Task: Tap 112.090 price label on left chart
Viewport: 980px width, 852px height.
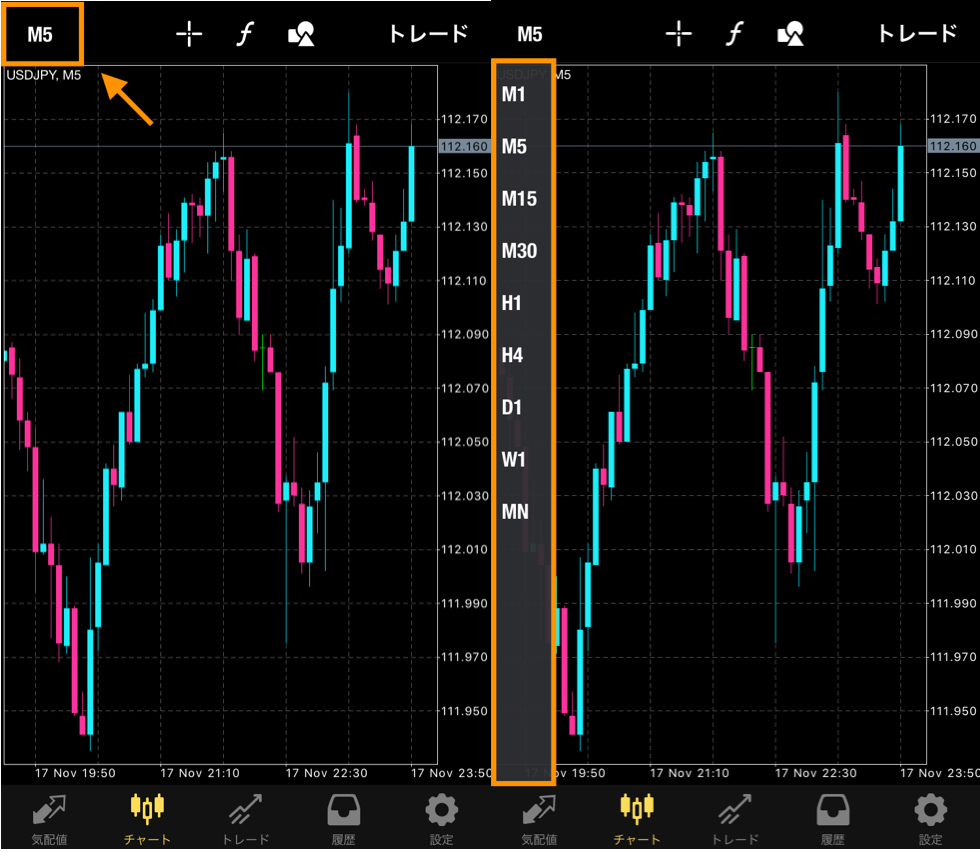Action: pyautogui.click(x=464, y=334)
